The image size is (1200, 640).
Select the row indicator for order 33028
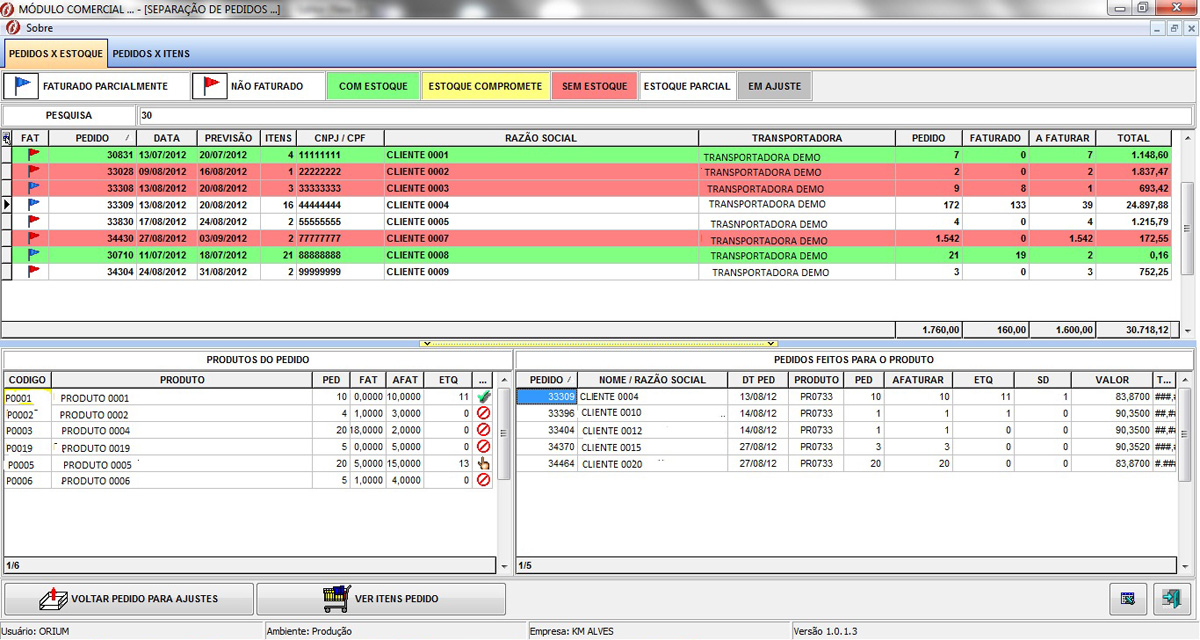[7, 172]
